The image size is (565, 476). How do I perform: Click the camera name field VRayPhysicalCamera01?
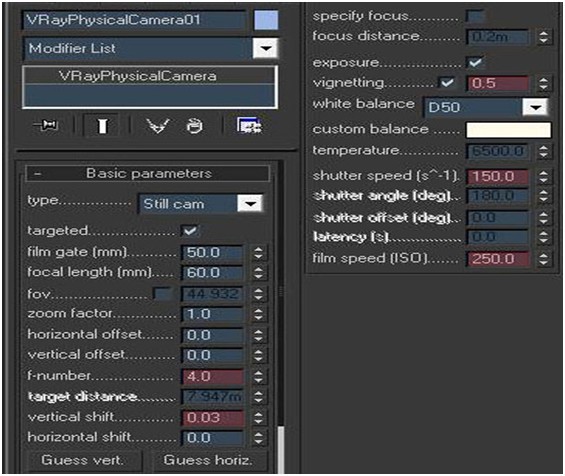point(134,20)
